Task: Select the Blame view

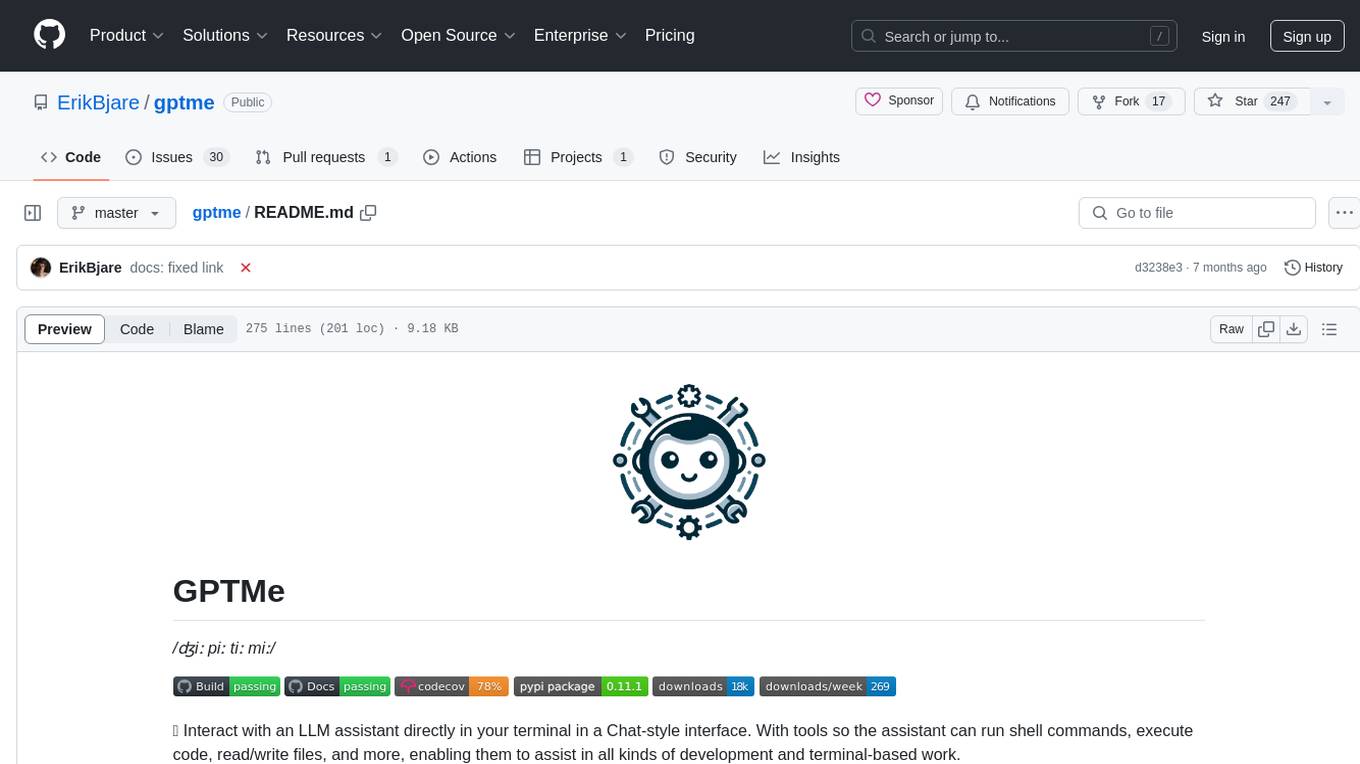Action: coord(204,329)
